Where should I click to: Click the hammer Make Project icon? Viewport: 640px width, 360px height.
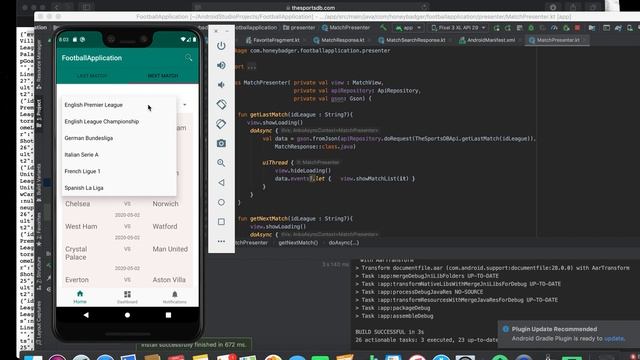[383, 28]
